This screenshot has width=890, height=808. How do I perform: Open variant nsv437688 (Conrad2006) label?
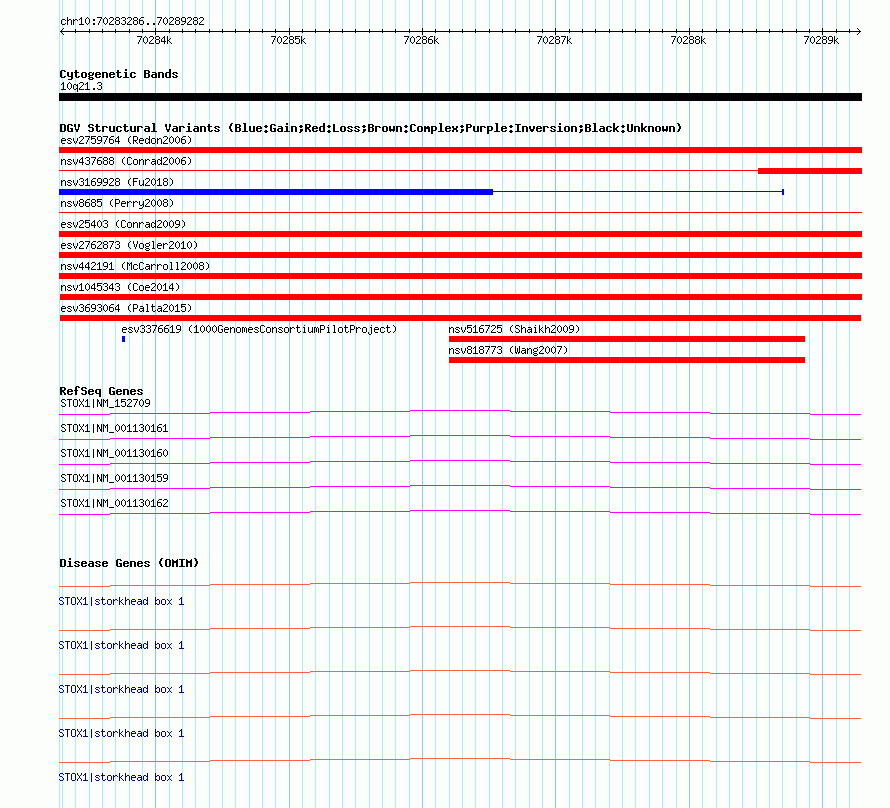pyautogui.click(x=126, y=161)
